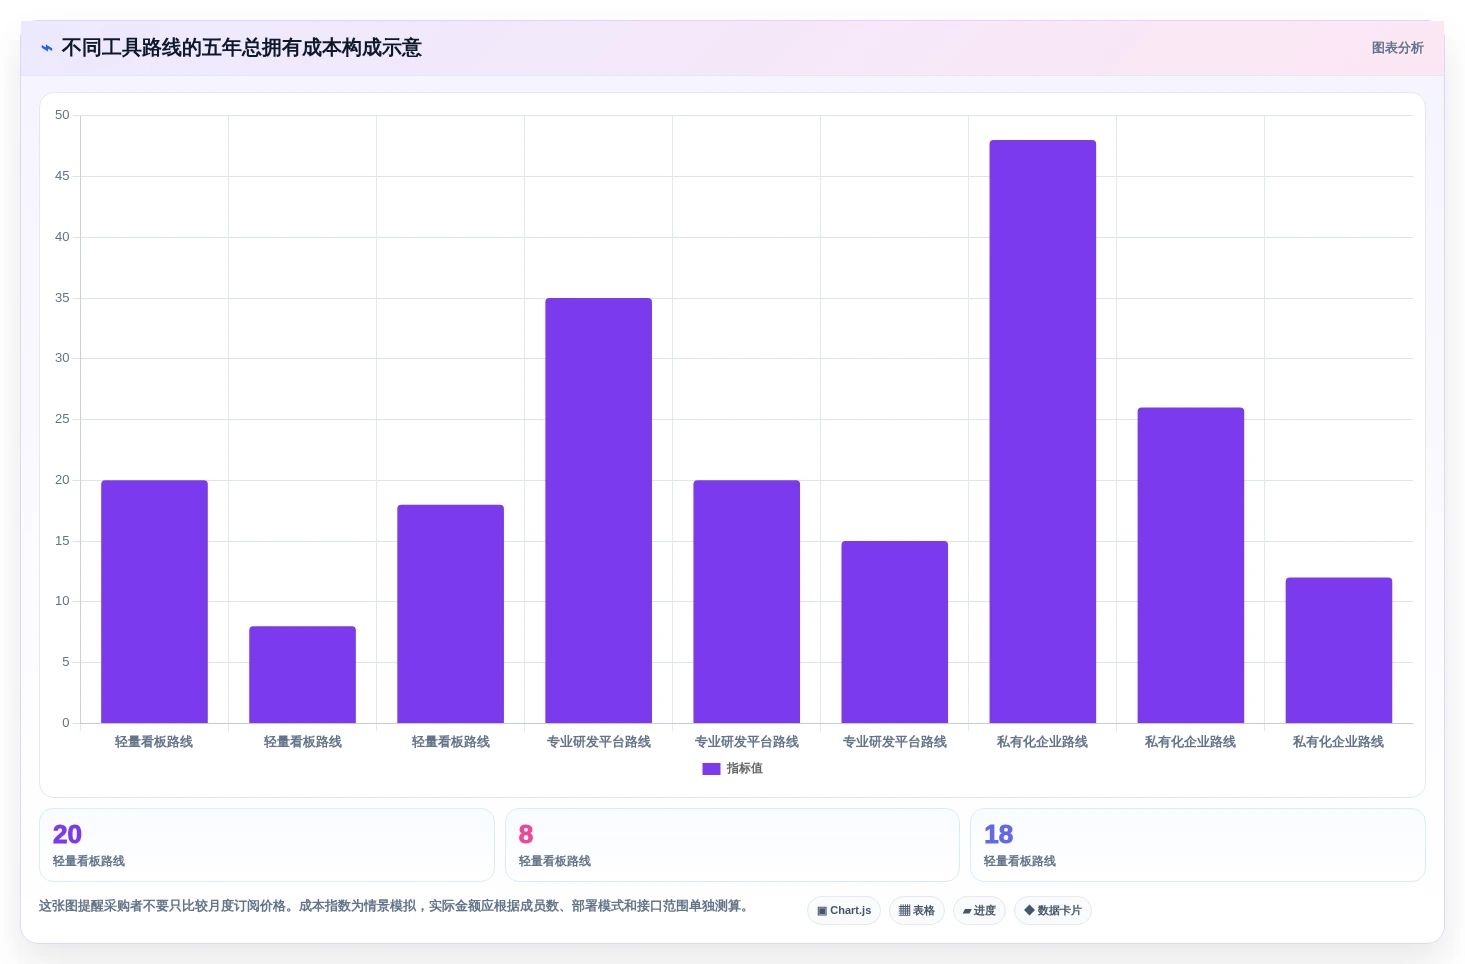Open the data card showing 20

pos(267,845)
